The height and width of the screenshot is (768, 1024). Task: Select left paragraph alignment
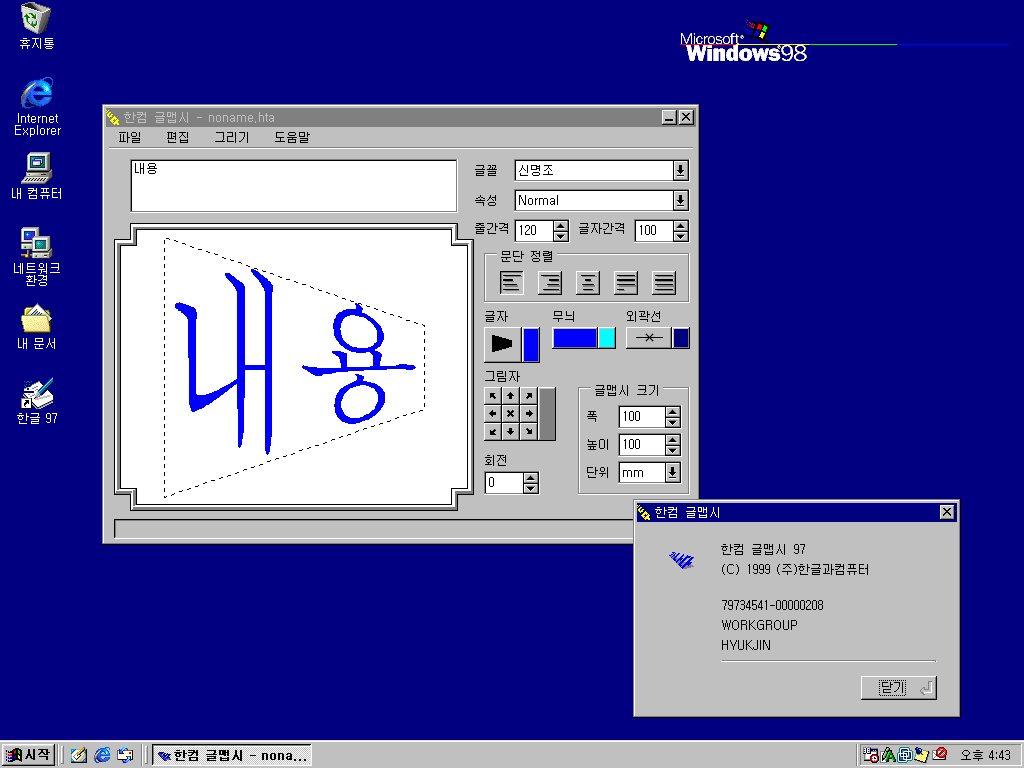point(511,282)
